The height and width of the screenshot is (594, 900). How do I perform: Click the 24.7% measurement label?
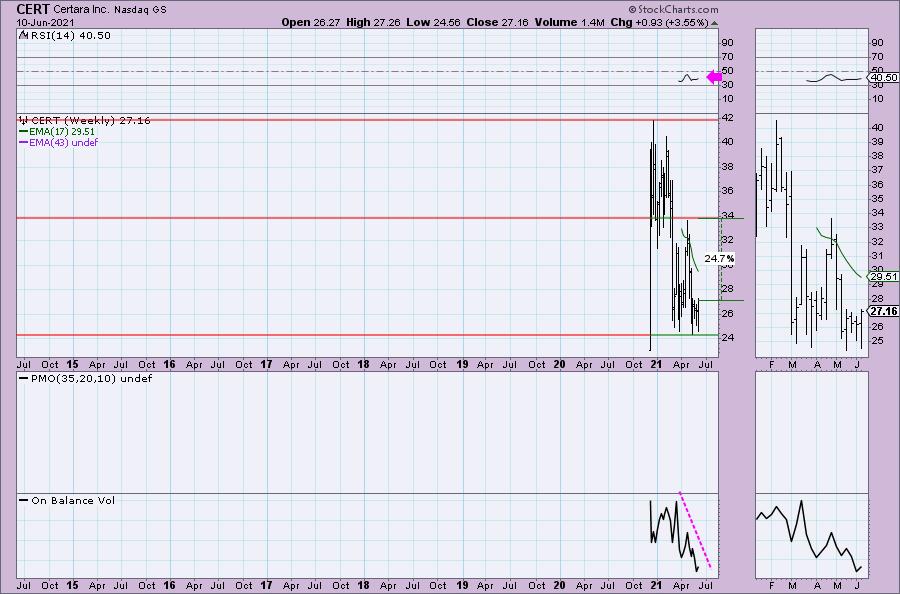719,259
